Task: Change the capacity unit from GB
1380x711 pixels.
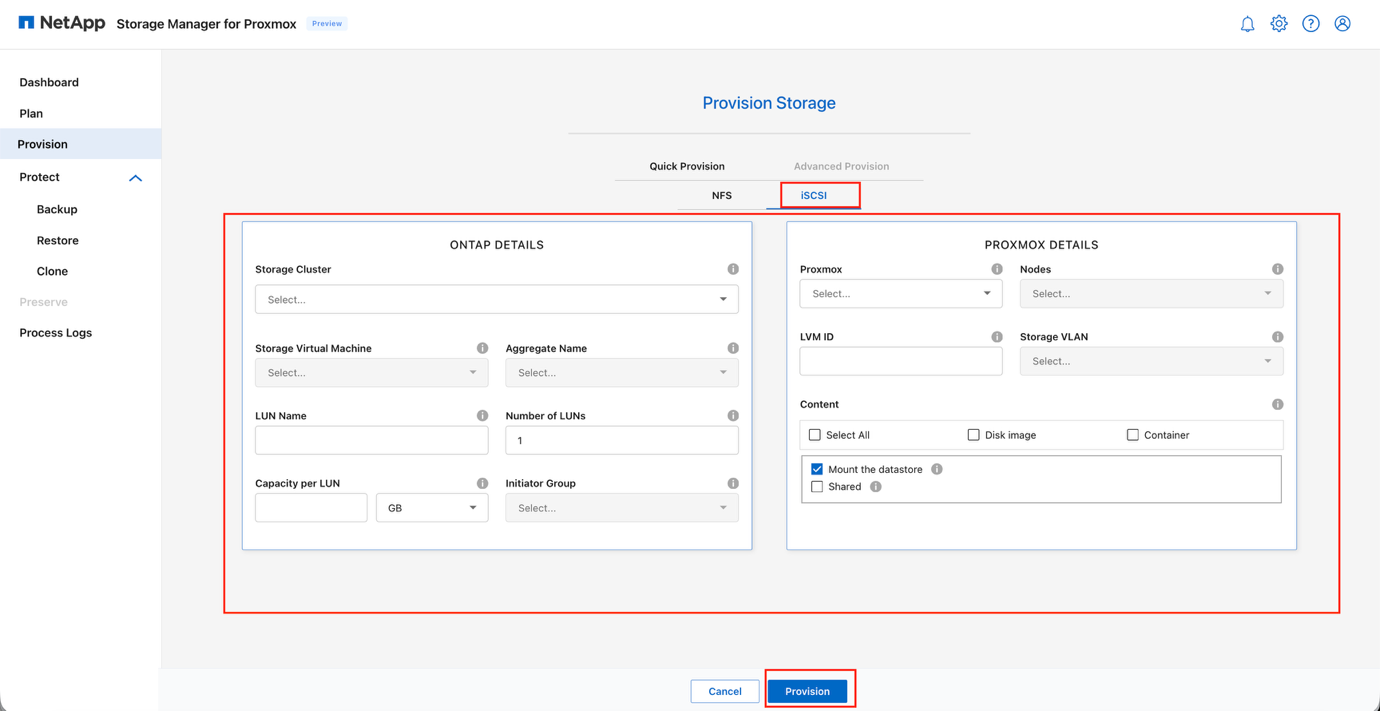Action: click(432, 507)
